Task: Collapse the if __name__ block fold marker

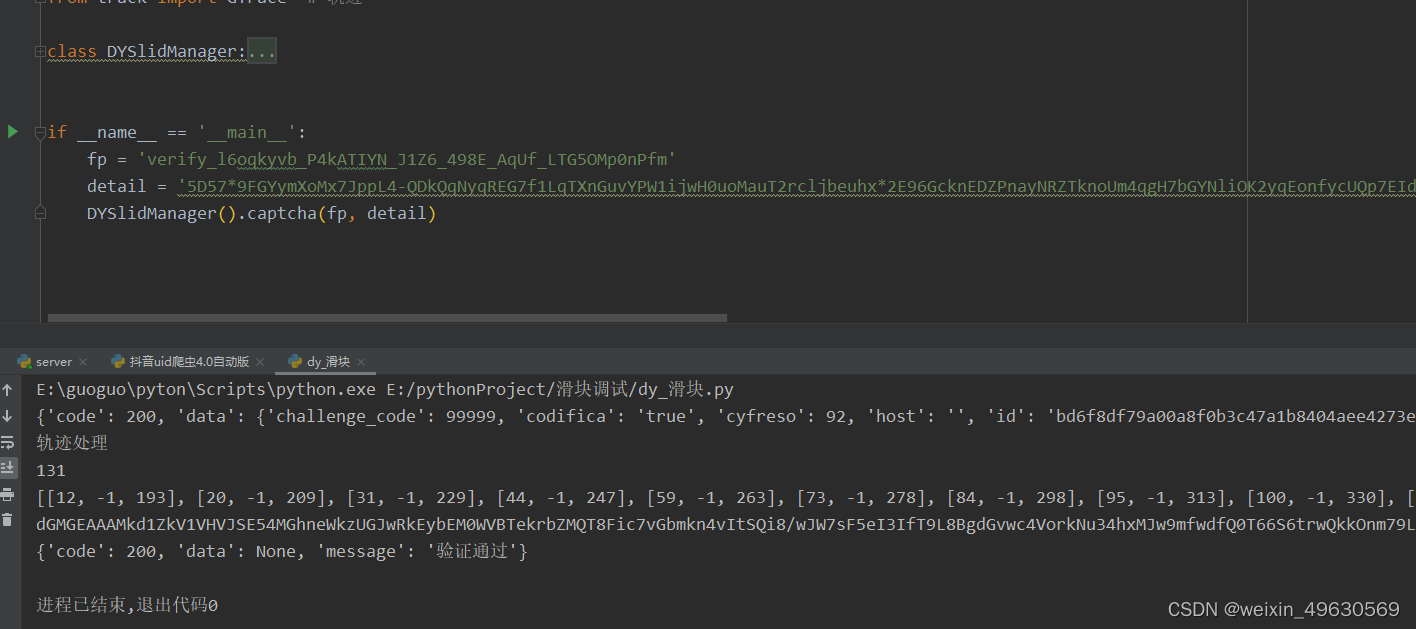Action: coord(40,132)
